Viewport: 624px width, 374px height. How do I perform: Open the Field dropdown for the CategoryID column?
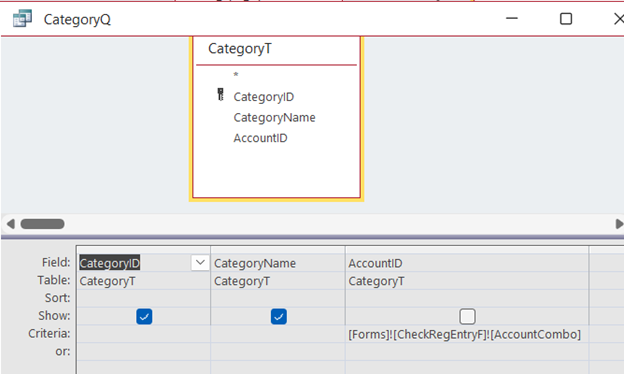point(200,263)
